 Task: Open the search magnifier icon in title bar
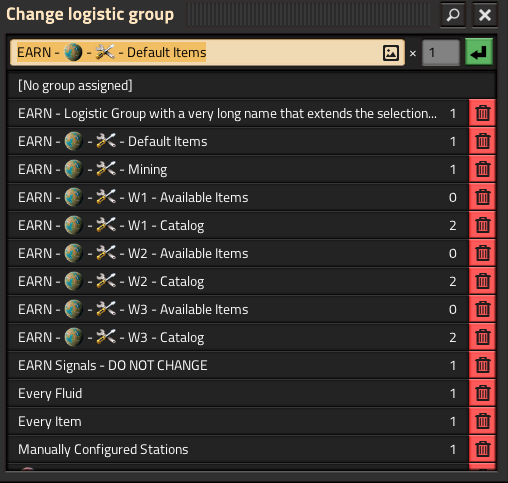tap(453, 14)
